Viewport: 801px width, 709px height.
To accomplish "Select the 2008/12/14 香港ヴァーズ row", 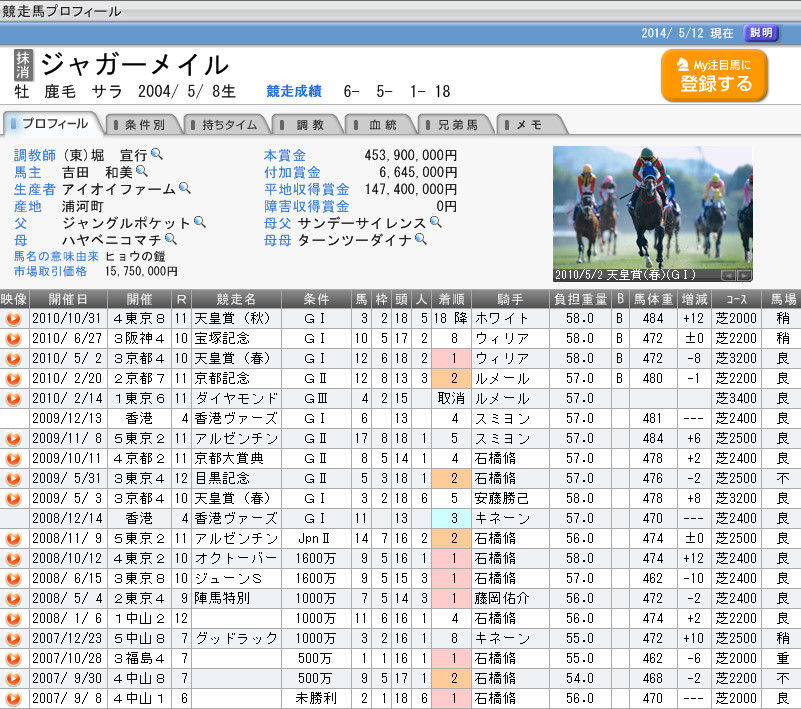I will [x=400, y=518].
